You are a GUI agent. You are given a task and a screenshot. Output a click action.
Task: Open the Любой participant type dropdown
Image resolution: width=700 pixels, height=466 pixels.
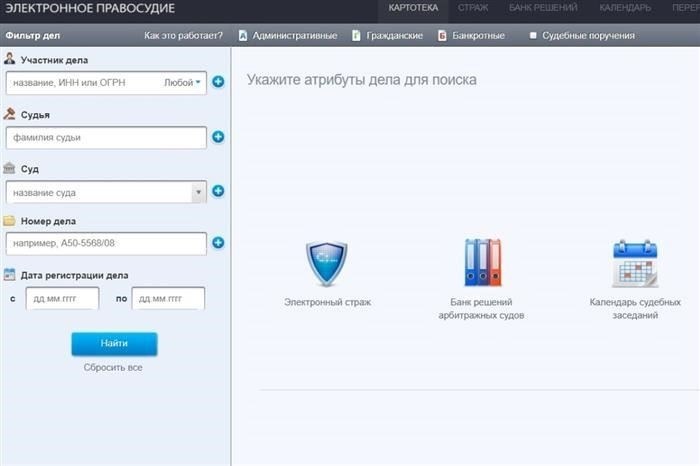[183, 83]
